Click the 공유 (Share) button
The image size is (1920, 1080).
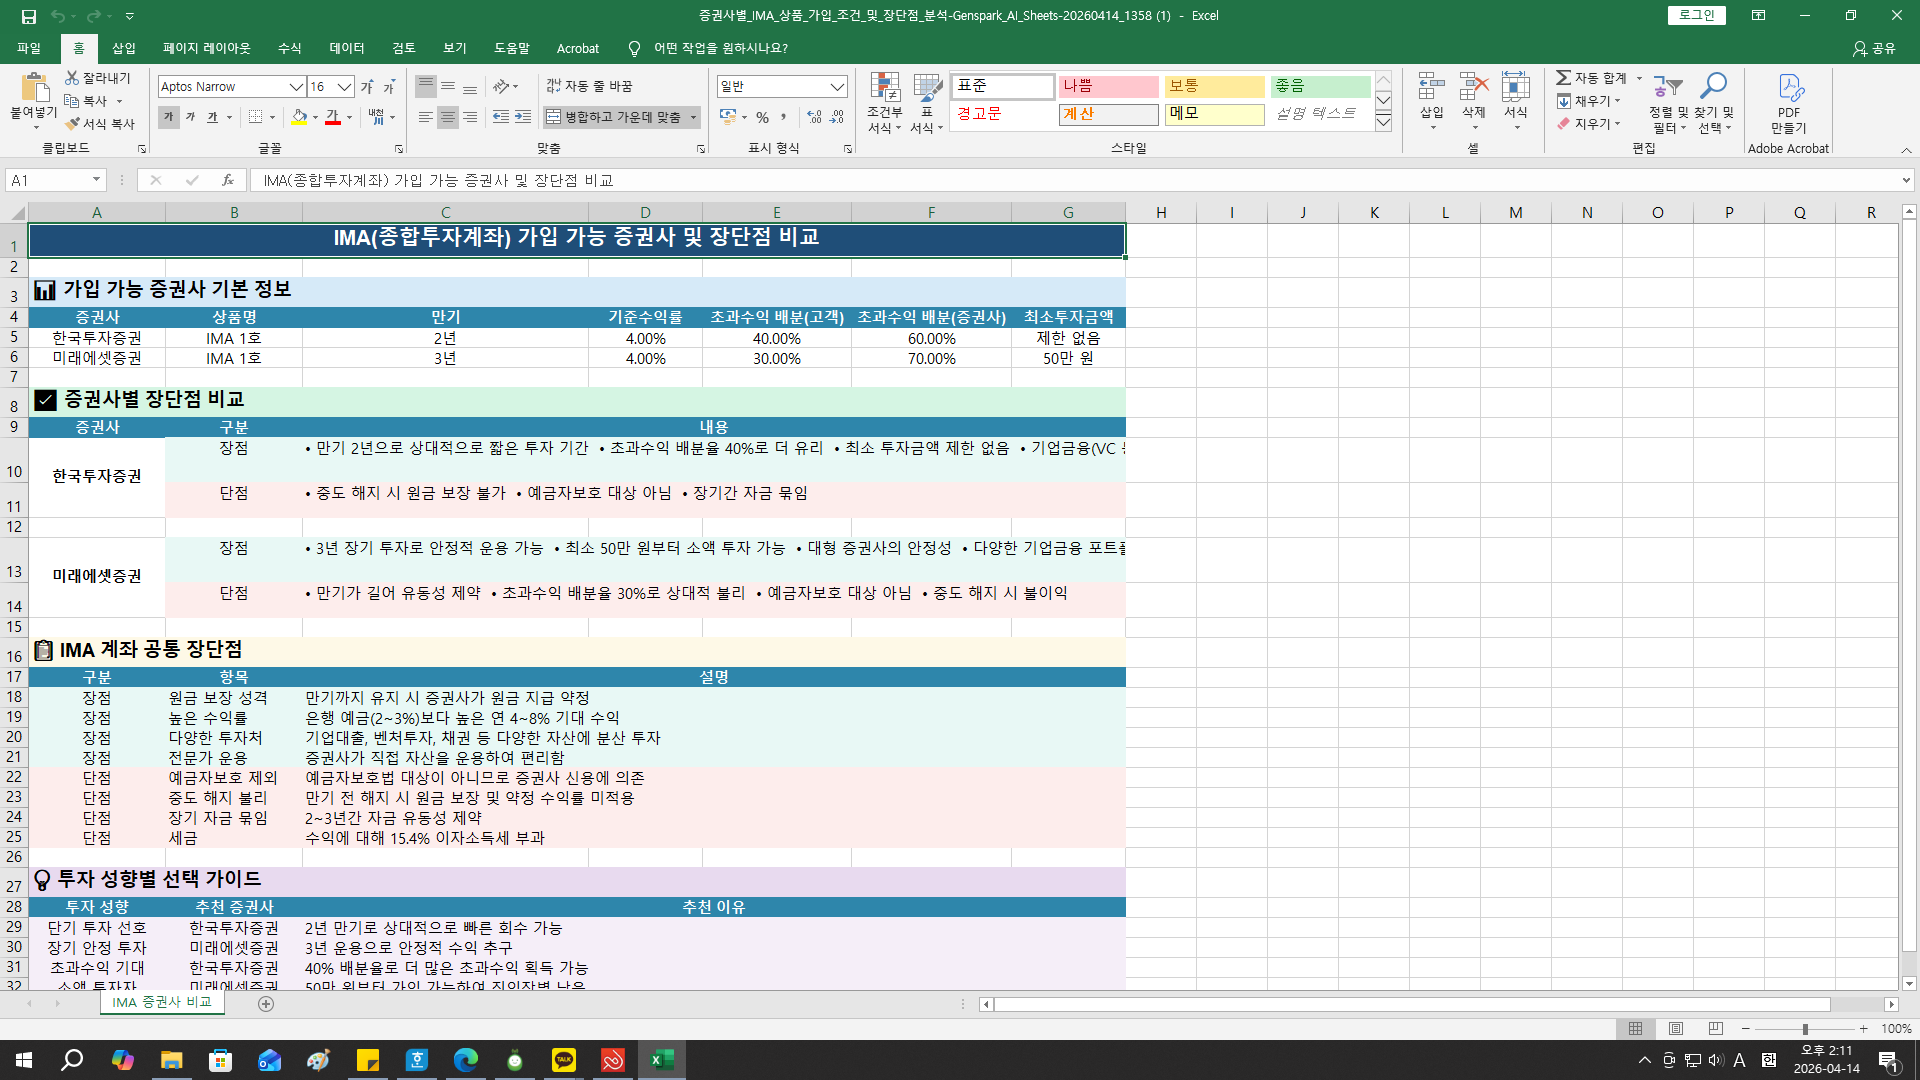click(1874, 48)
